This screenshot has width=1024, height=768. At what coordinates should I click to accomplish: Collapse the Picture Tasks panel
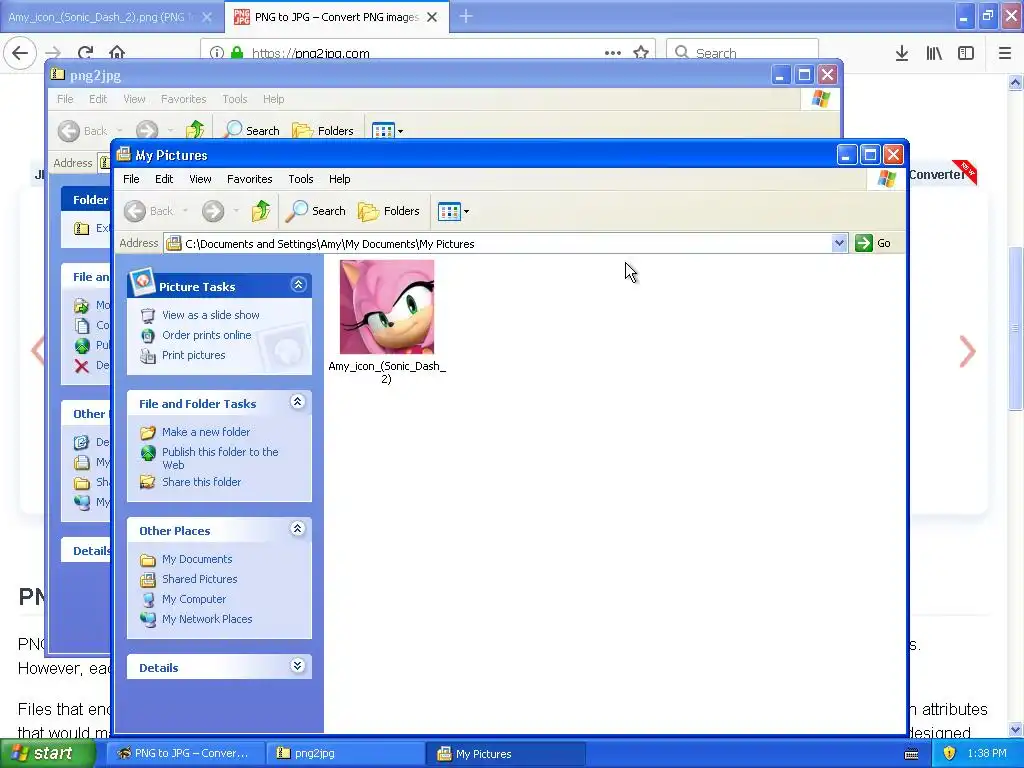pyautogui.click(x=298, y=285)
